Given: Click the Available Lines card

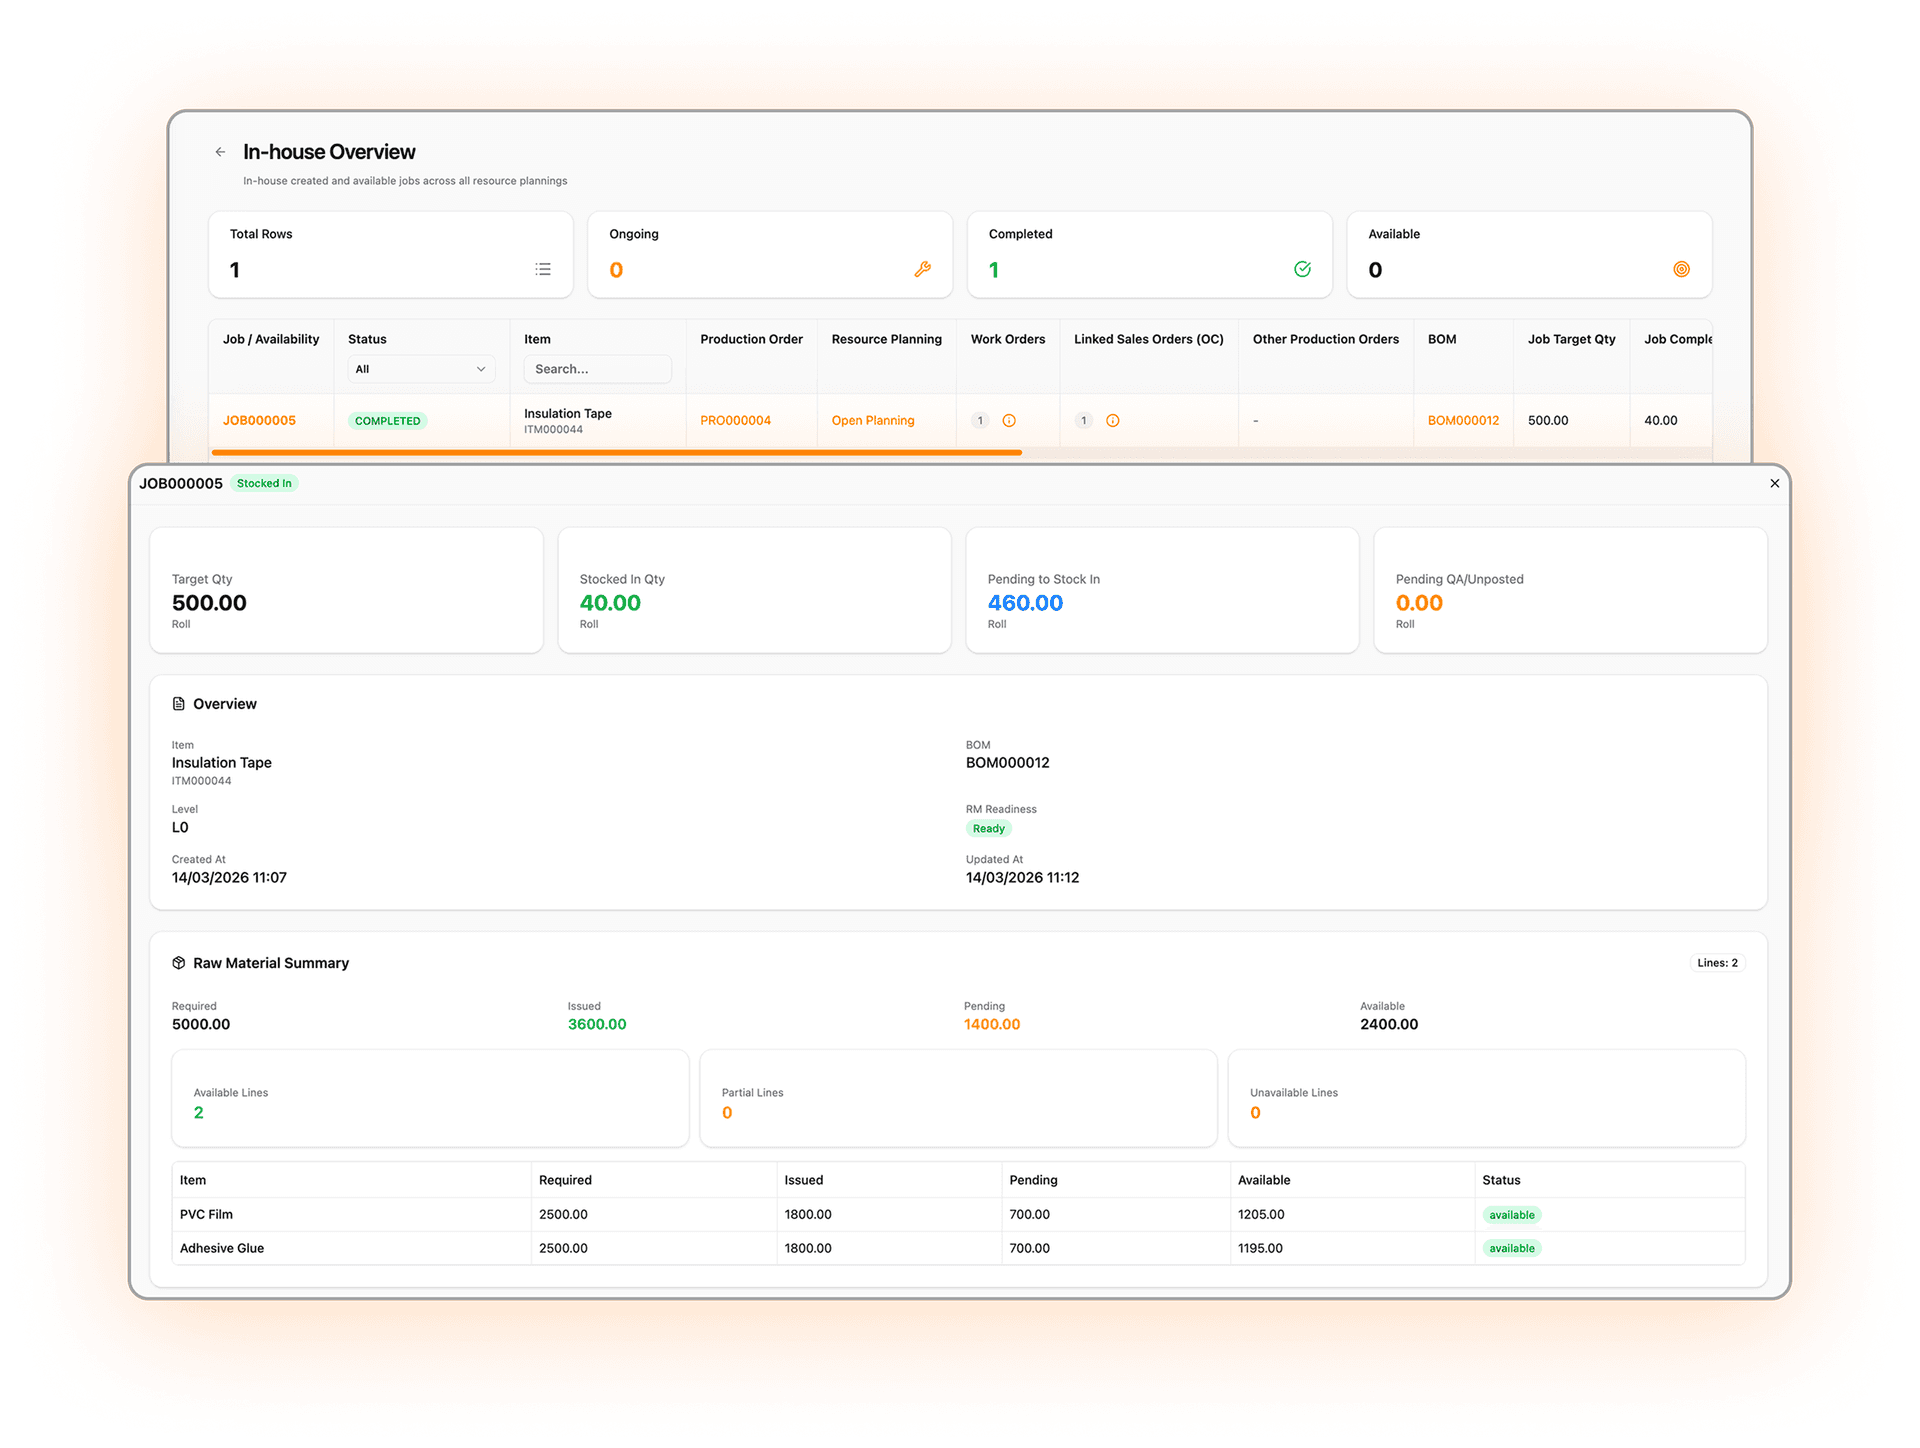Looking at the screenshot, I should [x=430, y=1098].
